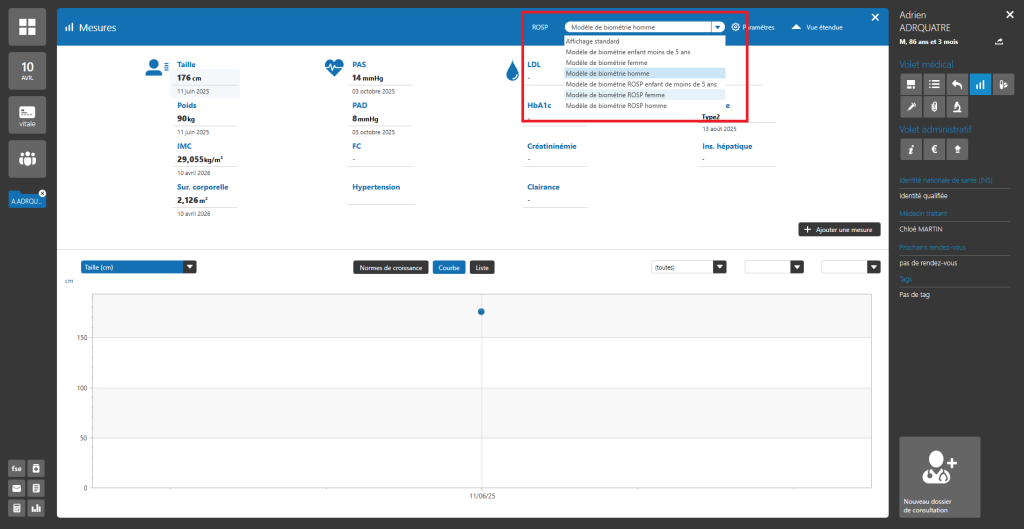
Task: Click the paperclip attachments icon
Action: tap(933, 106)
